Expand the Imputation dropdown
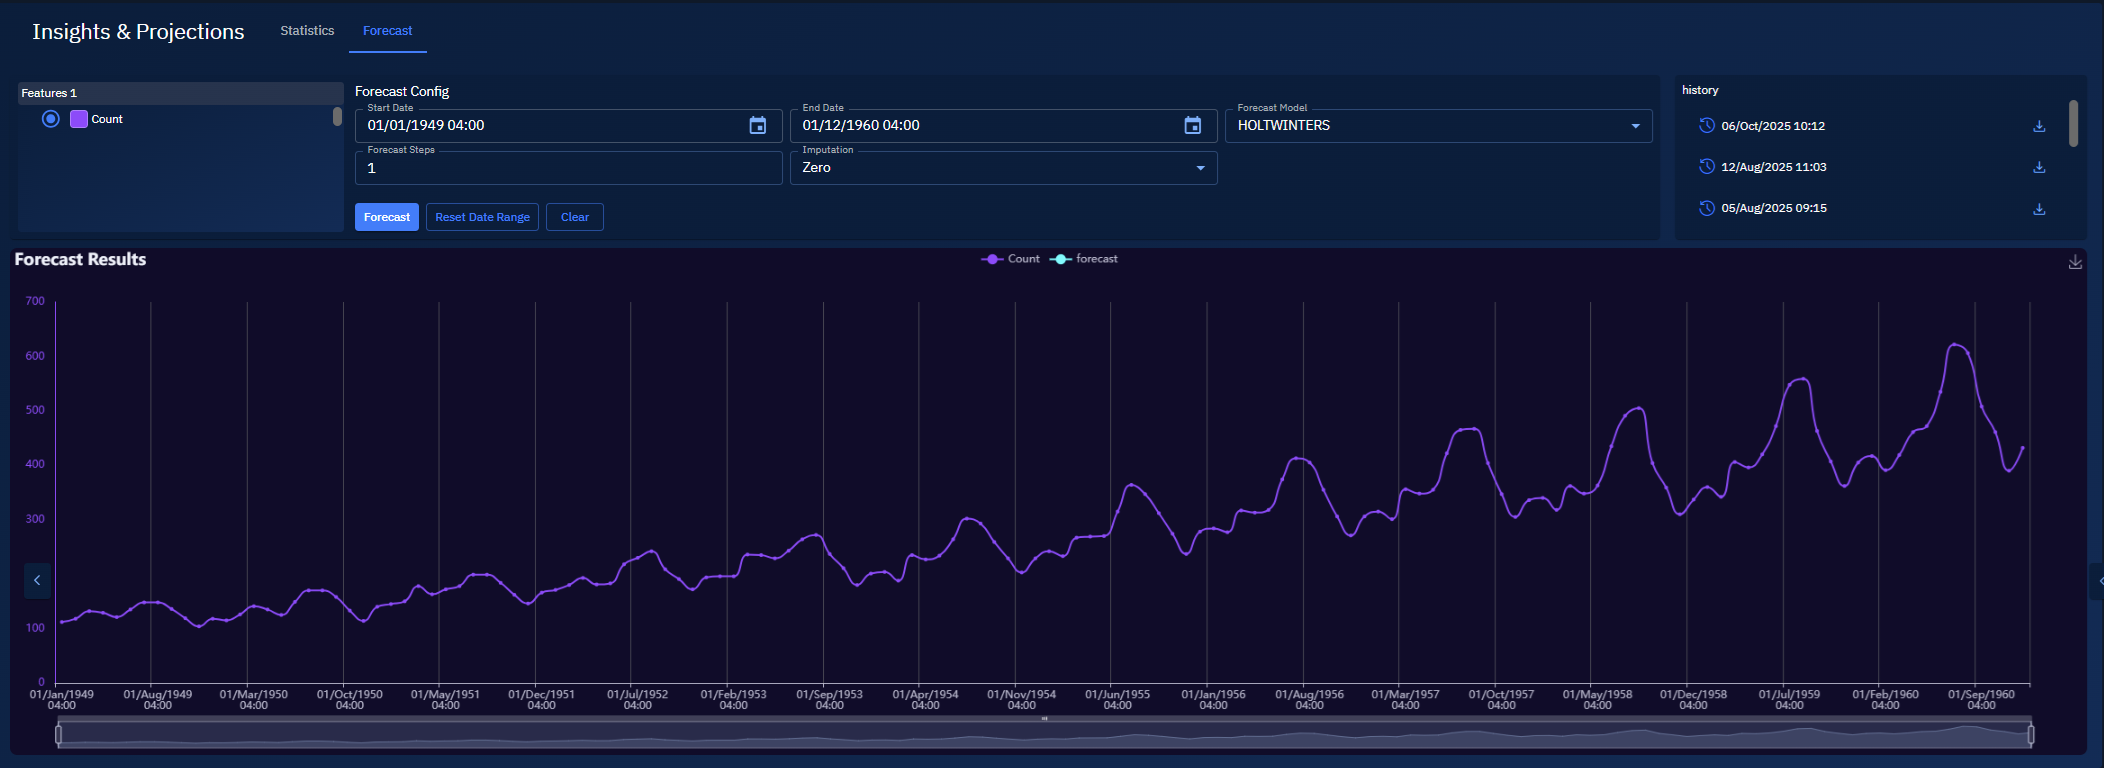 [1200, 168]
